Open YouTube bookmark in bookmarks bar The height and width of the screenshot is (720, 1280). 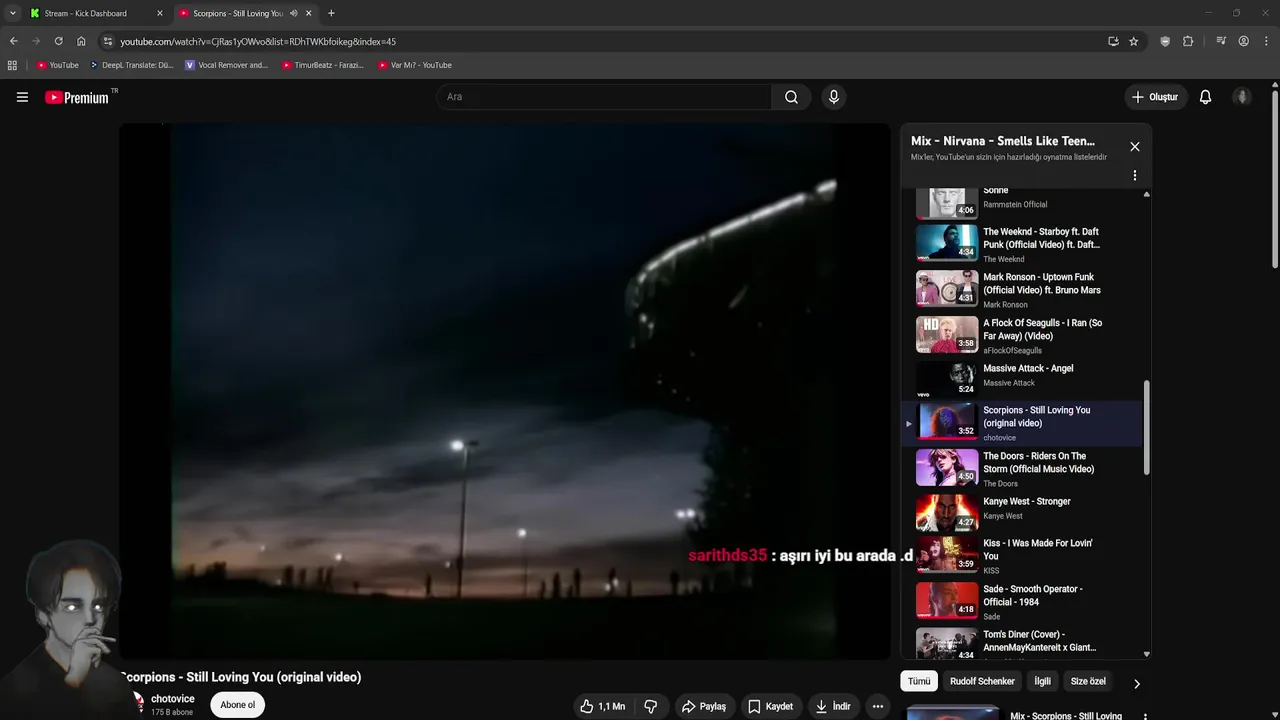(x=57, y=65)
